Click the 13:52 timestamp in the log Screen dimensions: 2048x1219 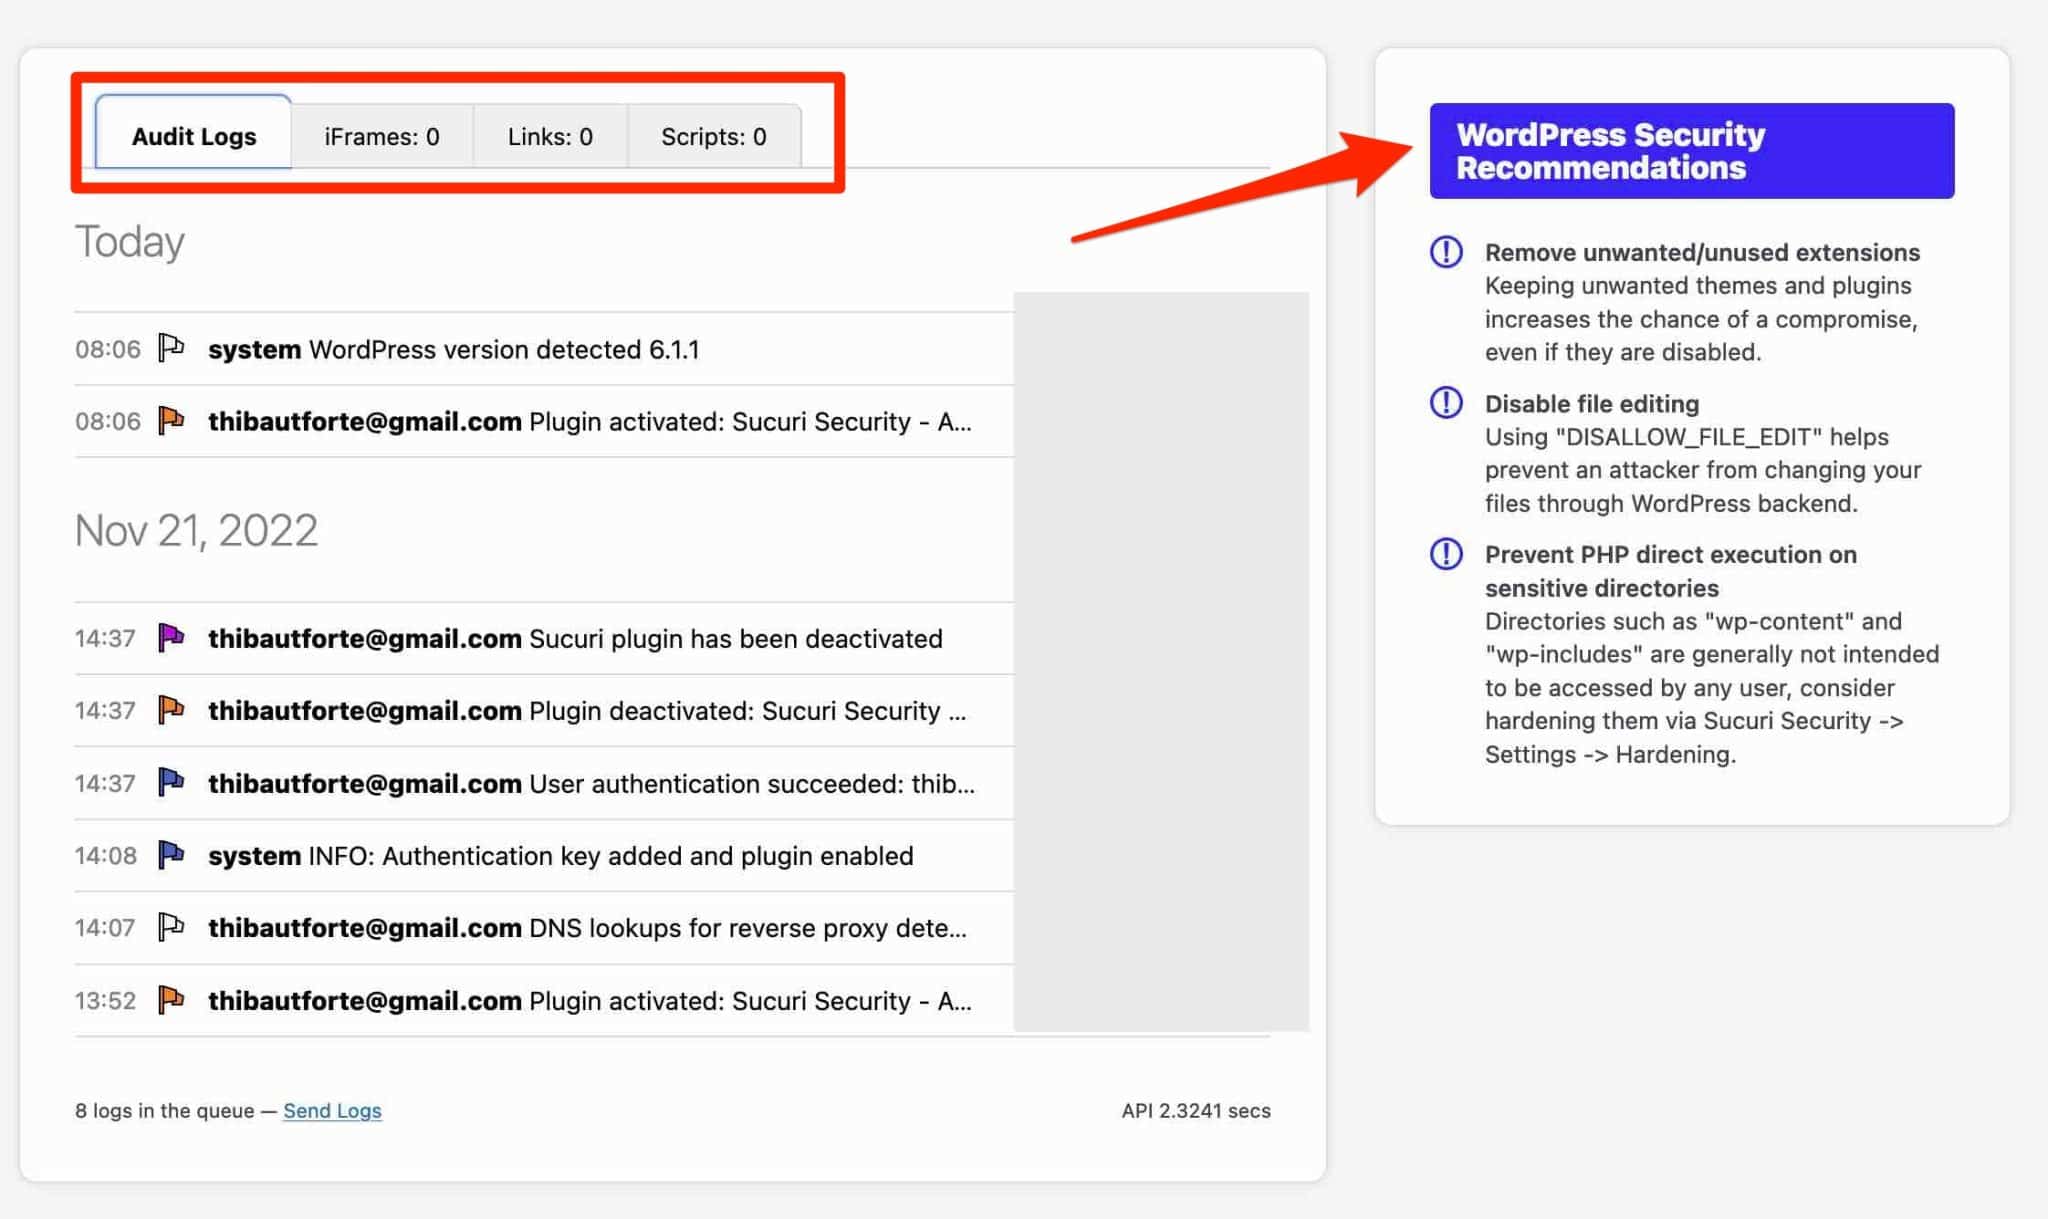pyautogui.click(x=105, y=1000)
